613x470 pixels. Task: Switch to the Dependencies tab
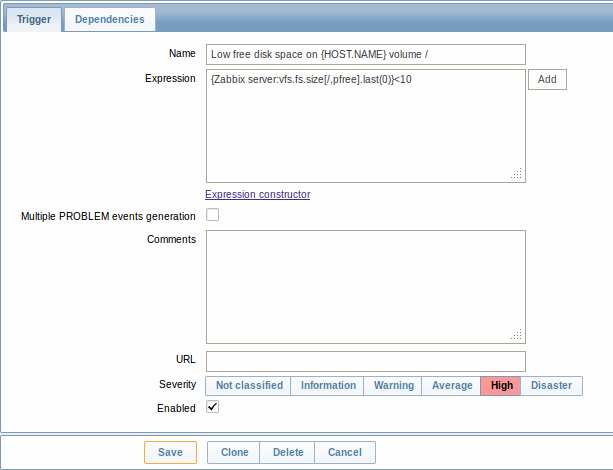(109, 20)
